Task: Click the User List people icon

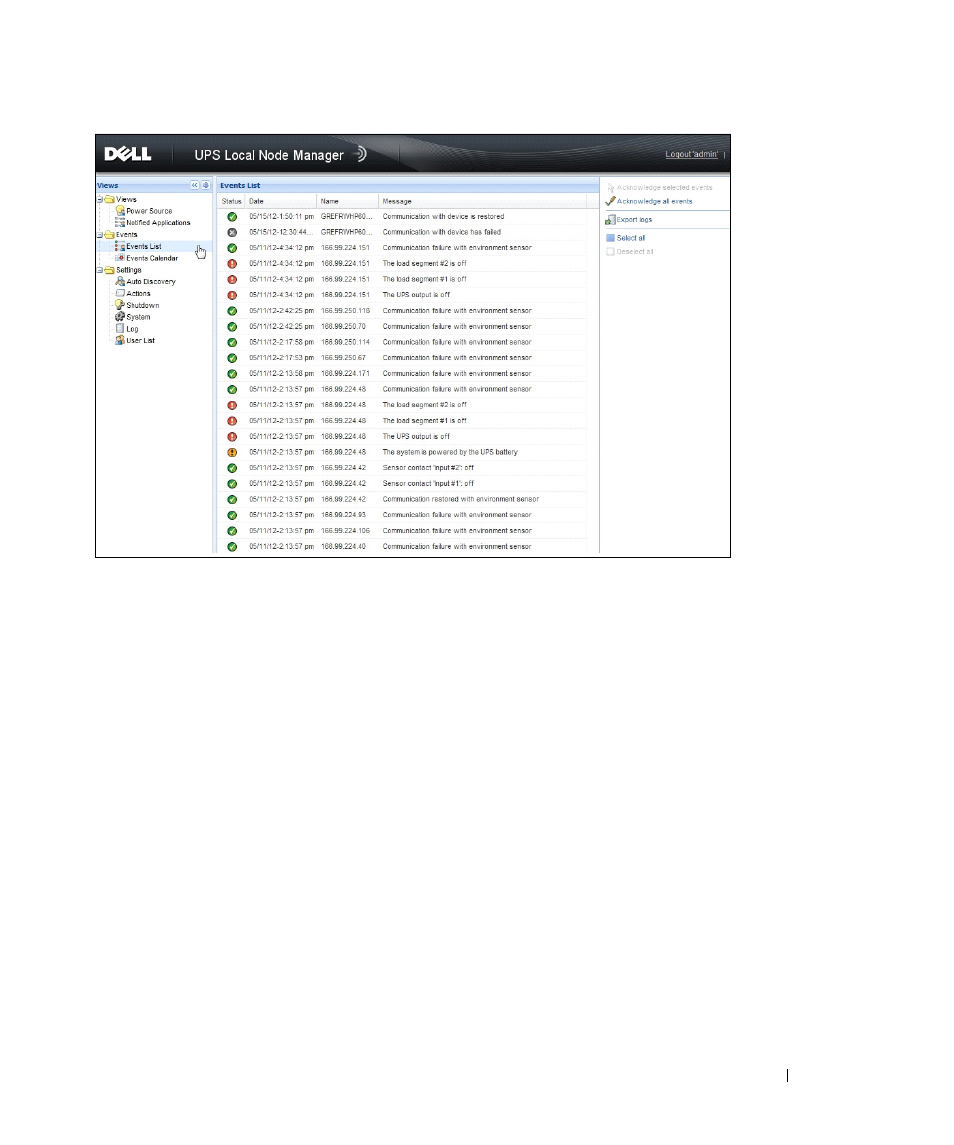Action: 120,340
